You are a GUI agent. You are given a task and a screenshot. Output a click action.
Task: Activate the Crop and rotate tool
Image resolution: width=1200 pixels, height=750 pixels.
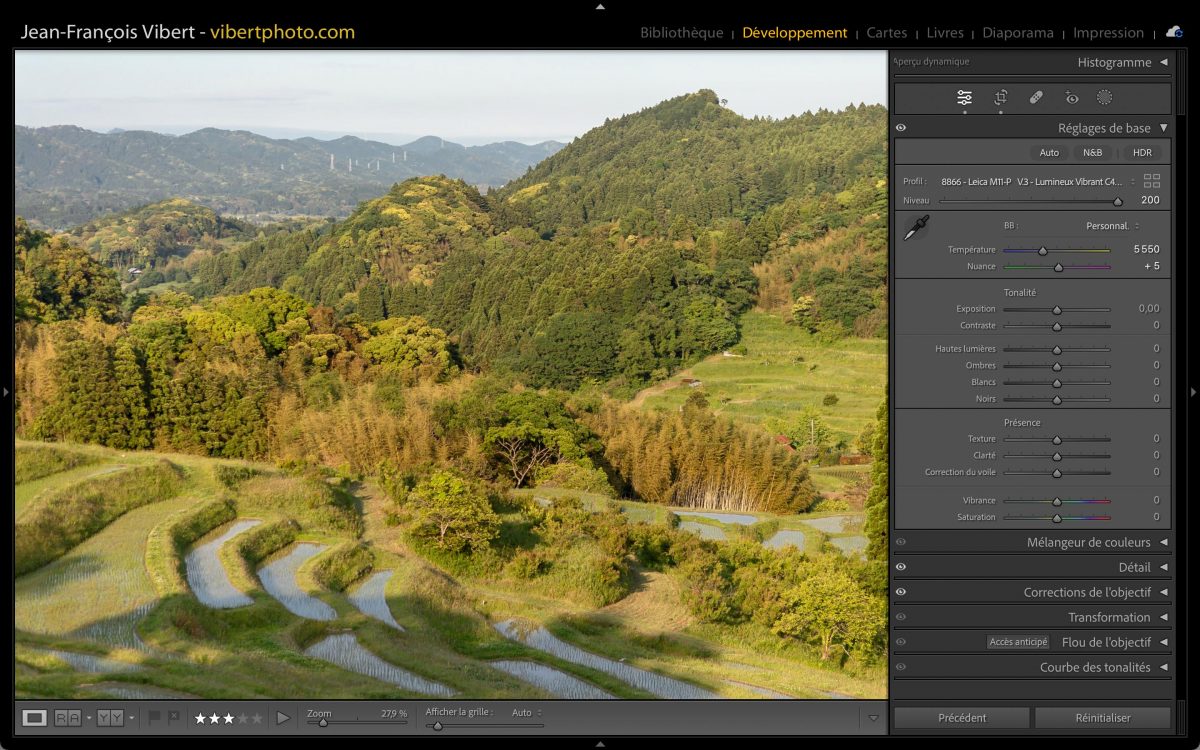point(1000,97)
